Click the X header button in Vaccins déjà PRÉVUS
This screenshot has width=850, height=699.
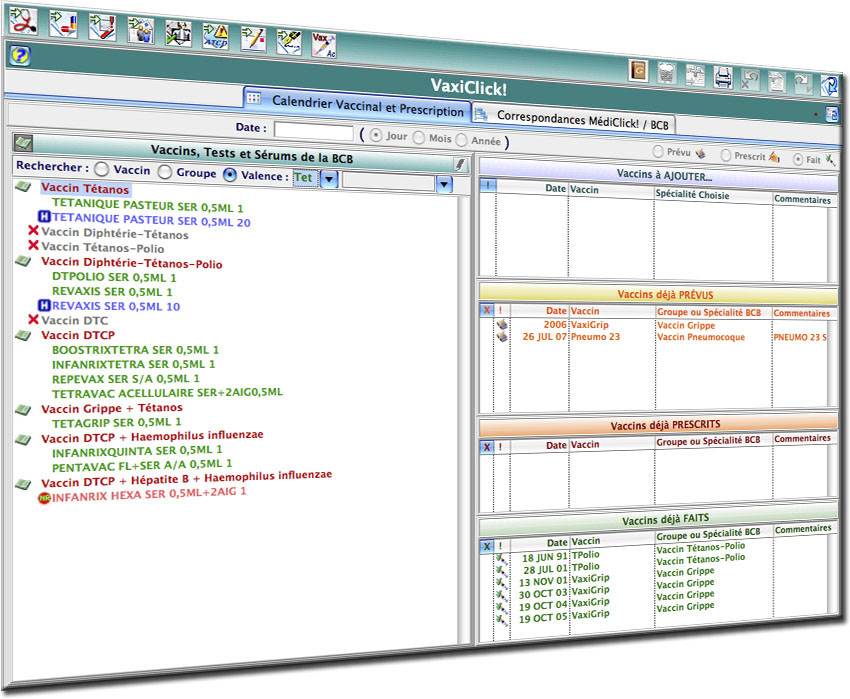487,310
